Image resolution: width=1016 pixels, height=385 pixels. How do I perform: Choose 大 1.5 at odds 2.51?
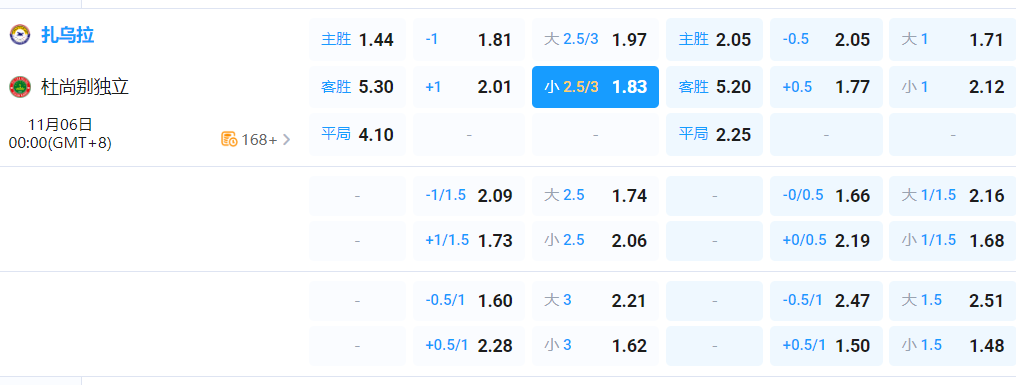coord(952,301)
